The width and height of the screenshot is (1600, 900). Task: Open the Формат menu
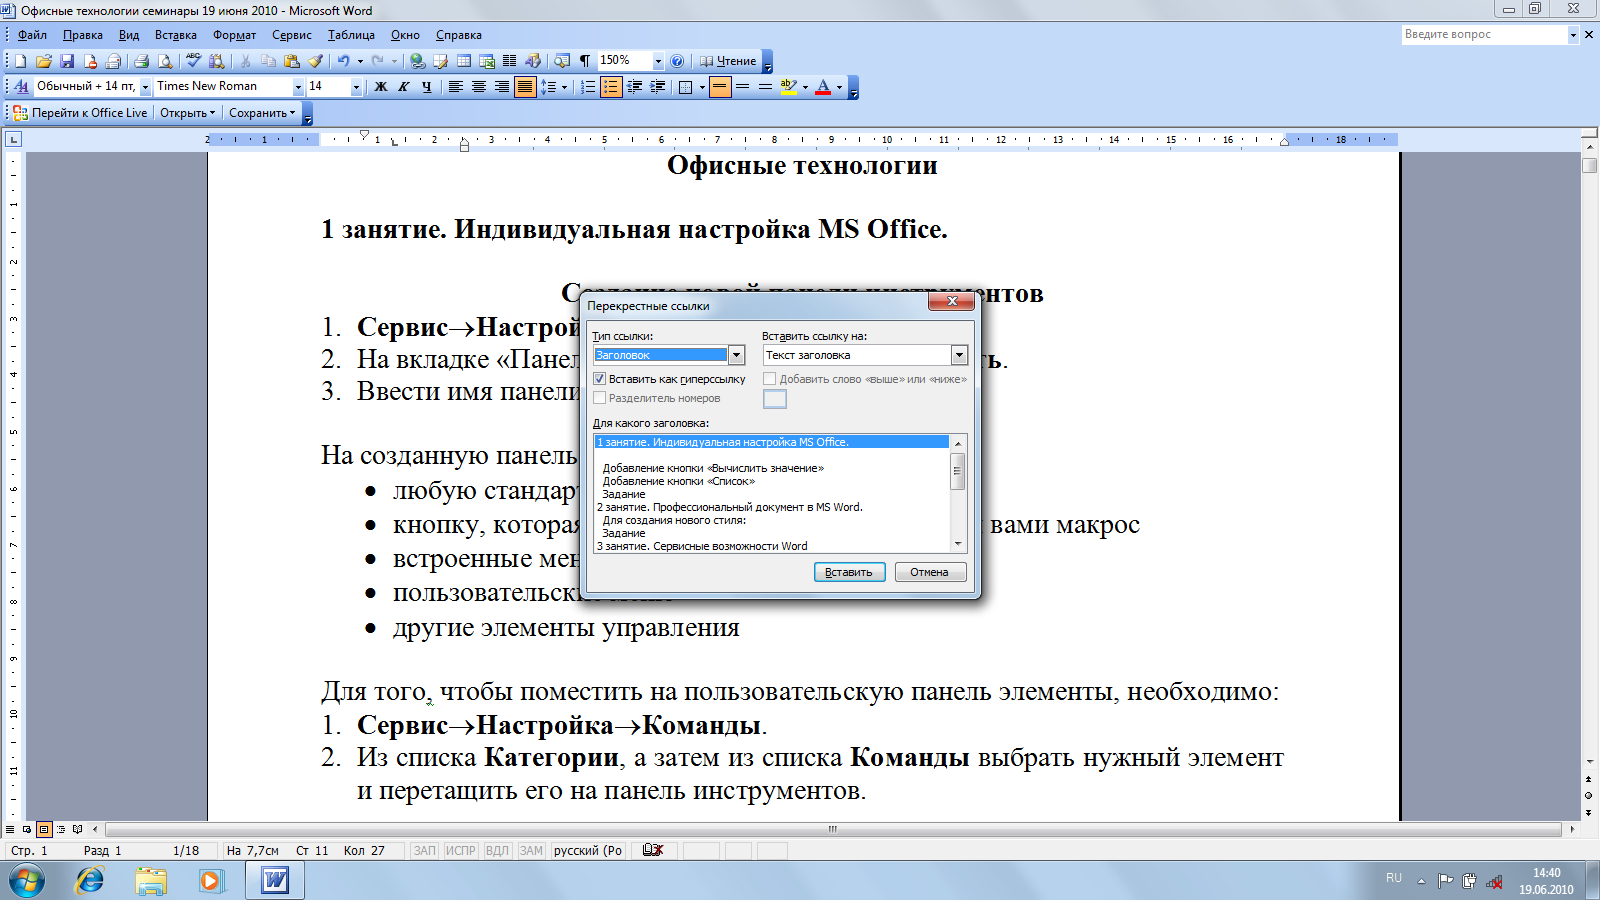point(235,35)
